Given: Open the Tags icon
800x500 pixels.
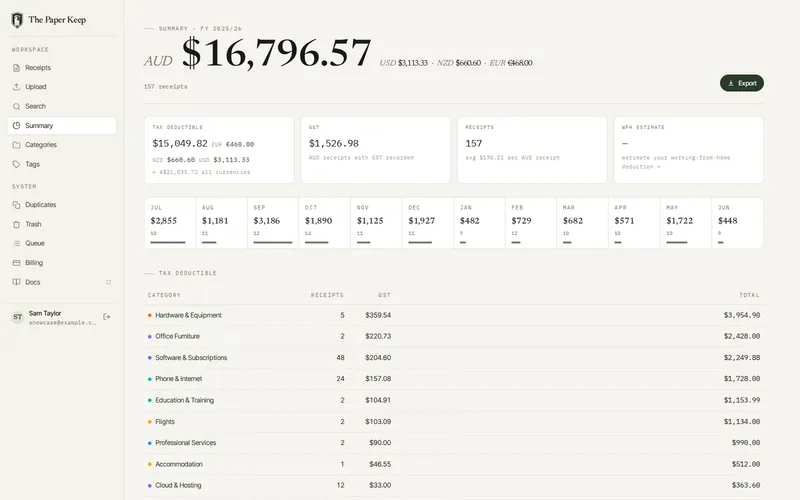Looking at the screenshot, I should pyautogui.click(x=16, y=164).
